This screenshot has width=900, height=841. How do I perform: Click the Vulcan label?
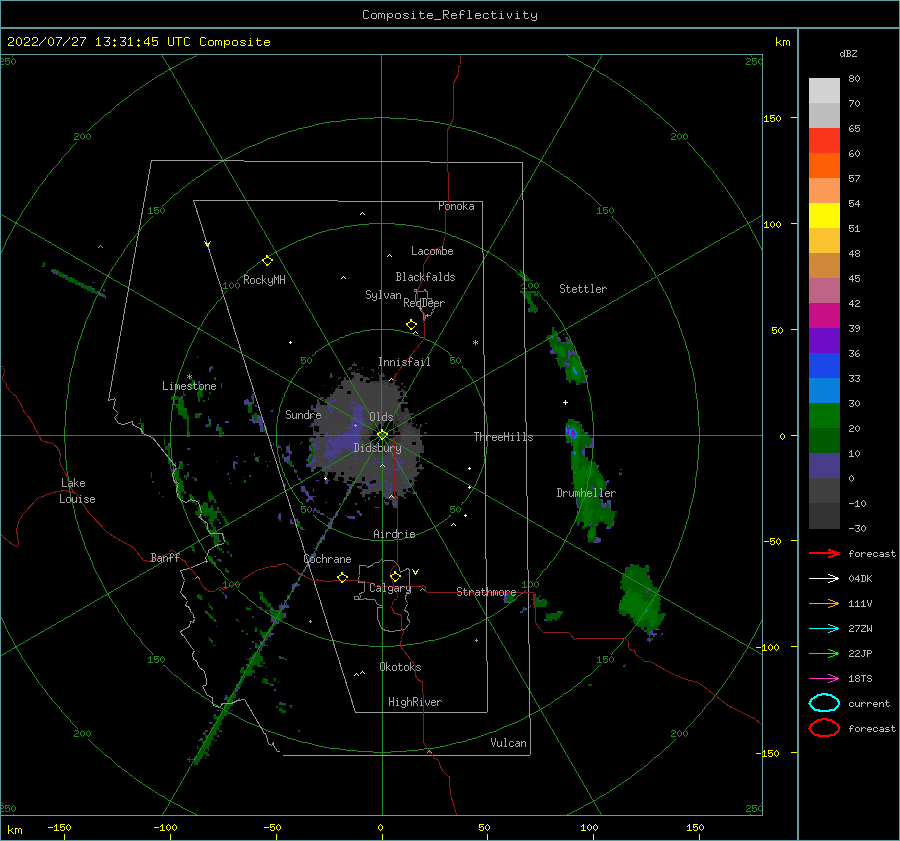click(508, 743)
